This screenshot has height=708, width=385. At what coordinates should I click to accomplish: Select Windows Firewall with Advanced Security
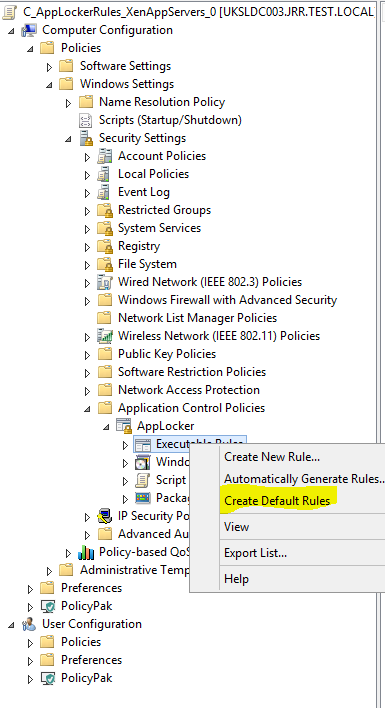[227, 300]
